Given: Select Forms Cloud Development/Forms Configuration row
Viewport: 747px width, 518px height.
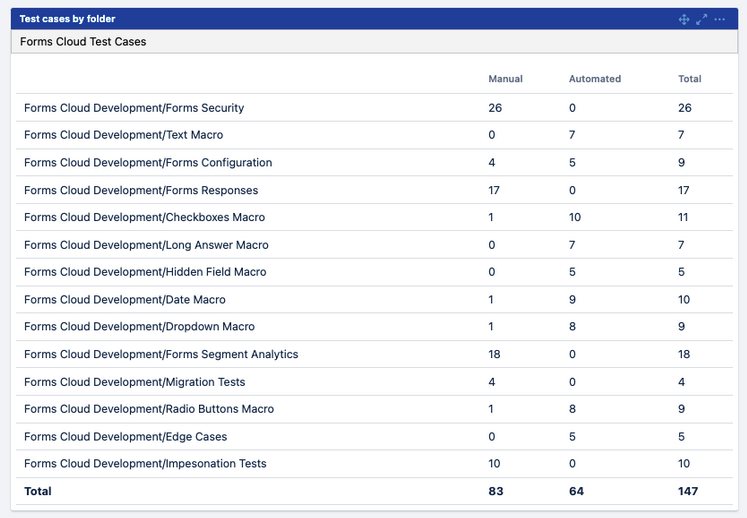Looking at the screenshot, I should pos(148,163).
